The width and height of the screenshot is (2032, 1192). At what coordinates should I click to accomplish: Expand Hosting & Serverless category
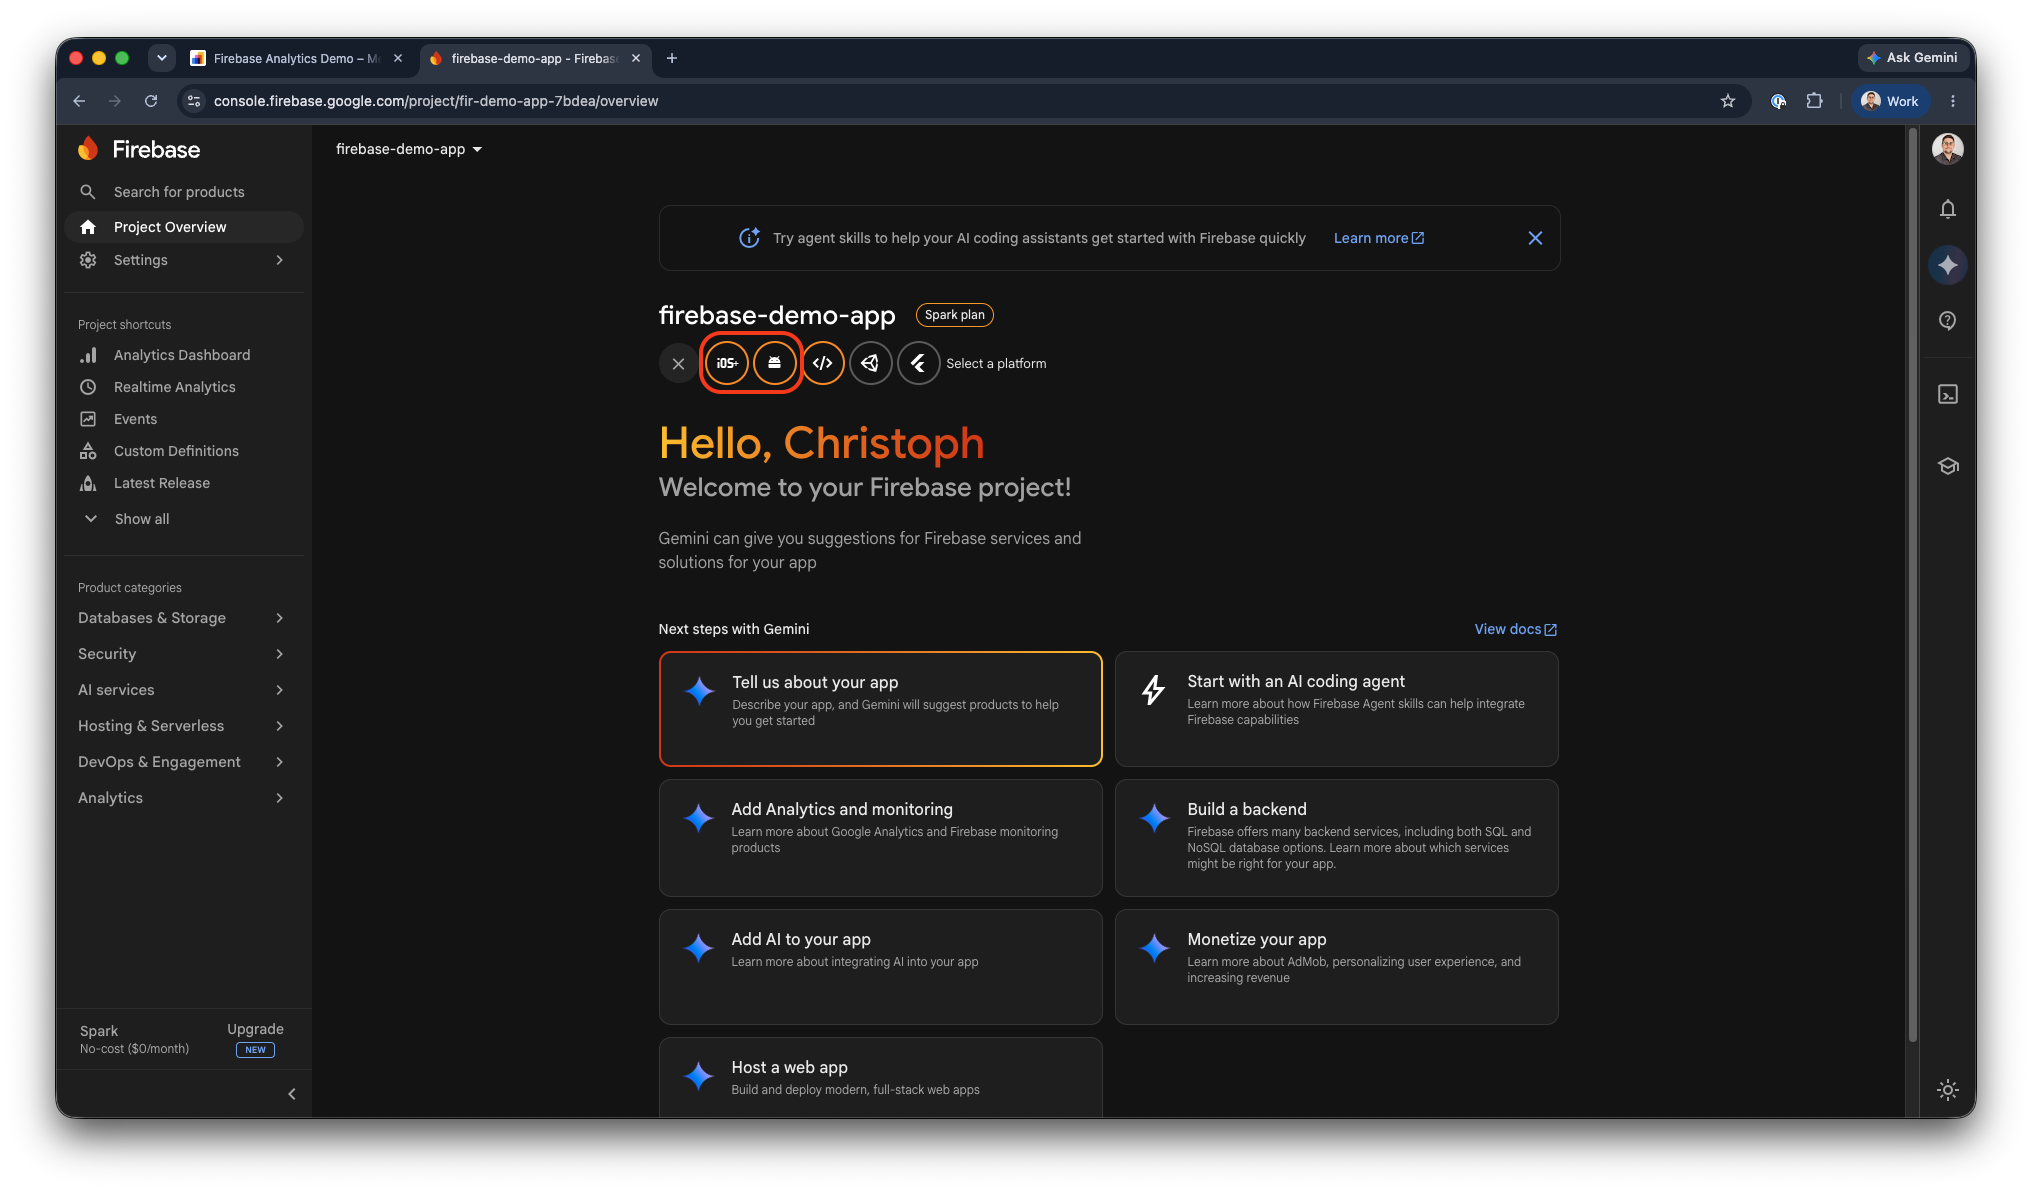pyautogui.click(x=184, y=726)
